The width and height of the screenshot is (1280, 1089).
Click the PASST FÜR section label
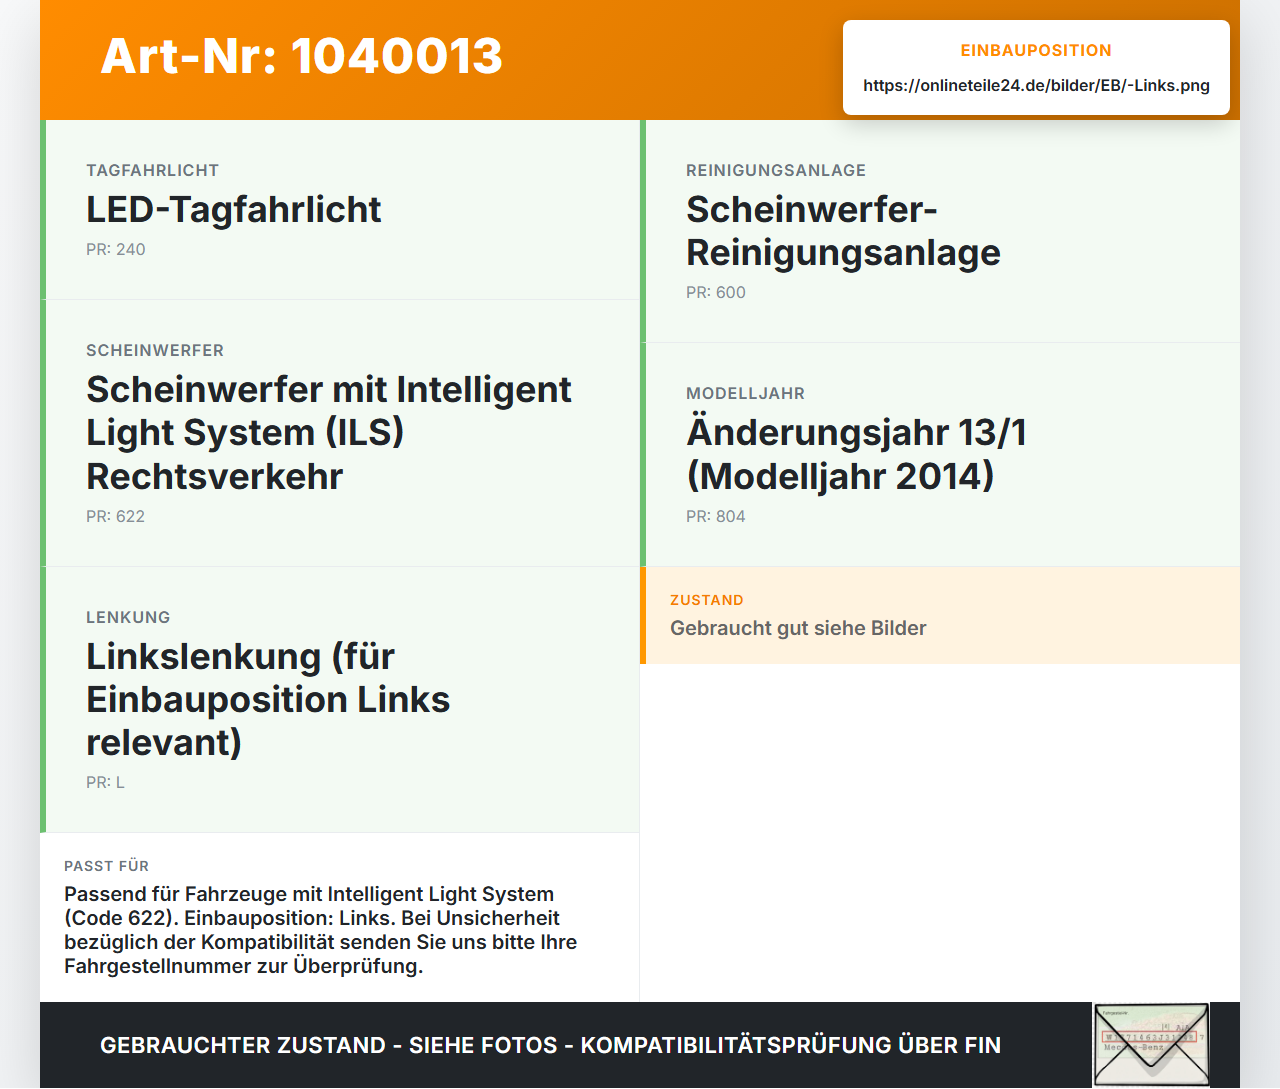click(107, 866)
